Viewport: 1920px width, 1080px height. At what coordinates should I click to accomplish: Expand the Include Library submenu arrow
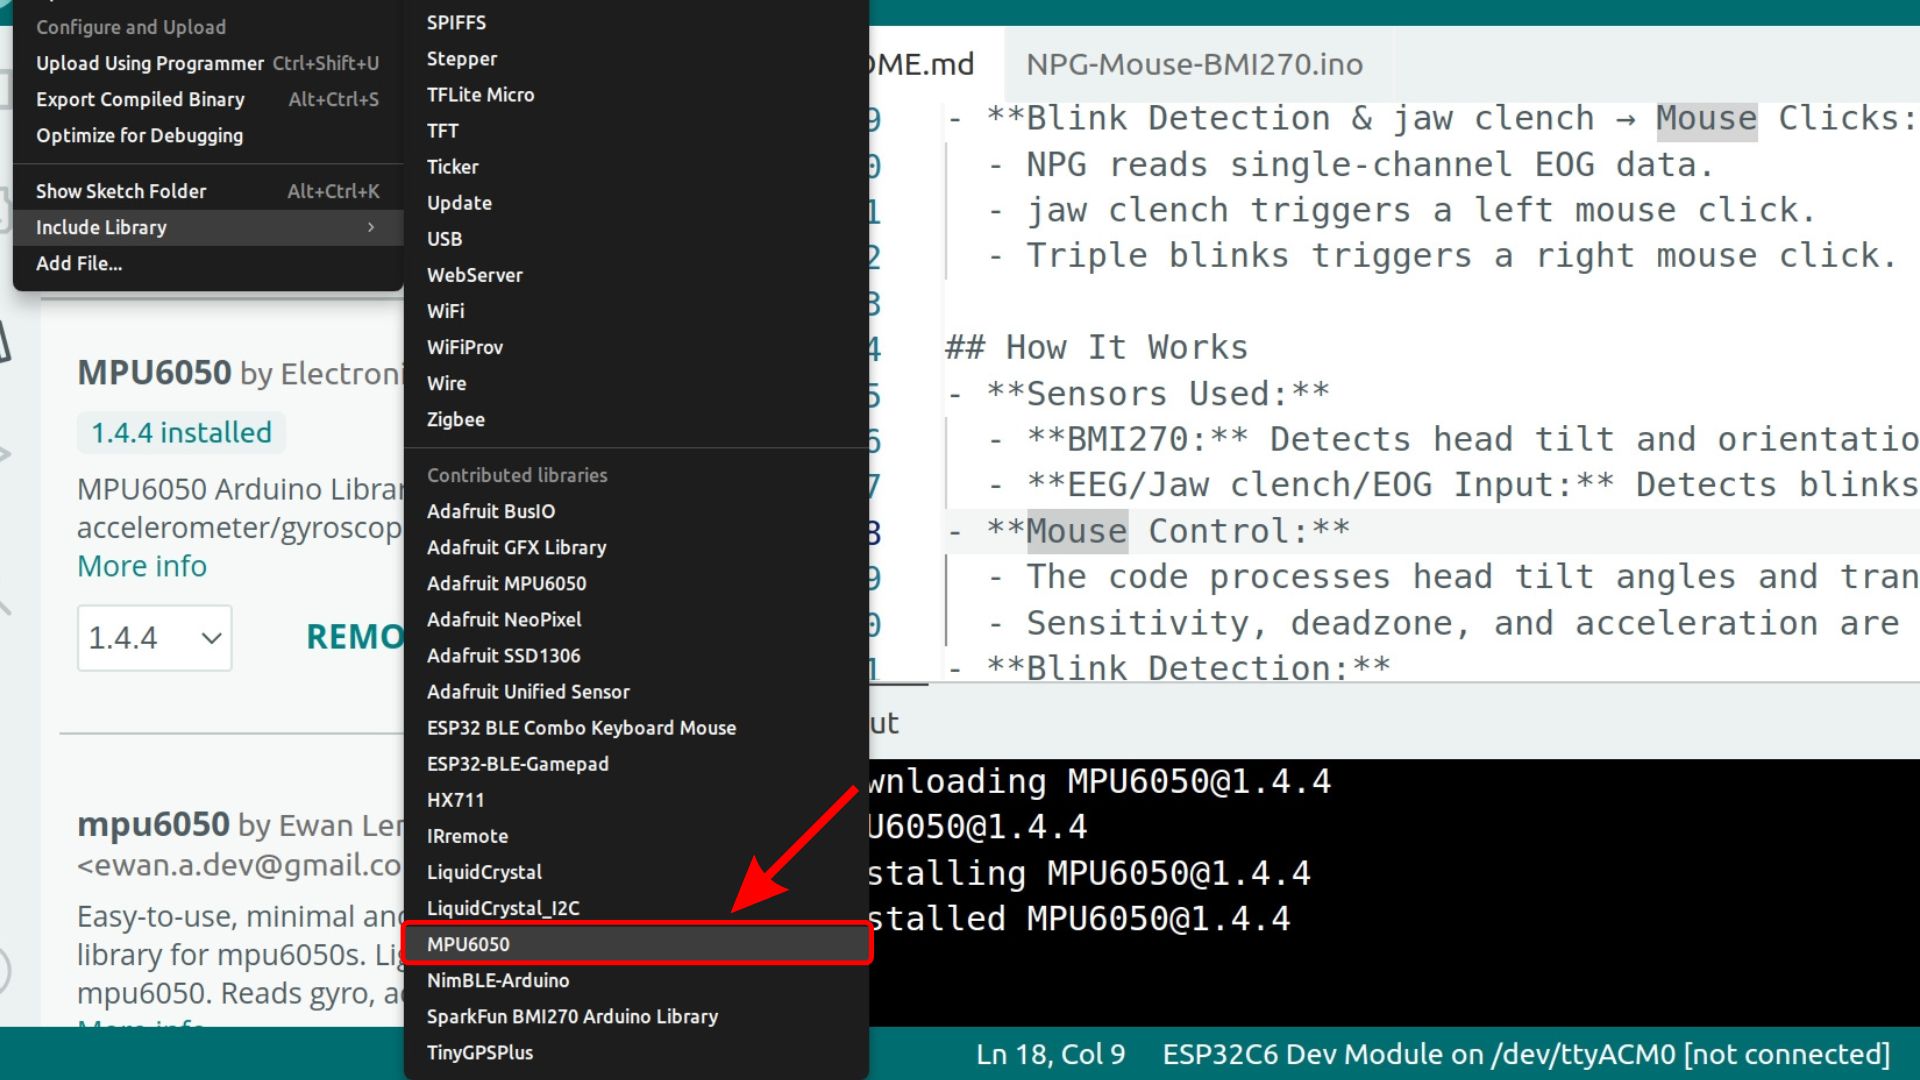[371, 227]
